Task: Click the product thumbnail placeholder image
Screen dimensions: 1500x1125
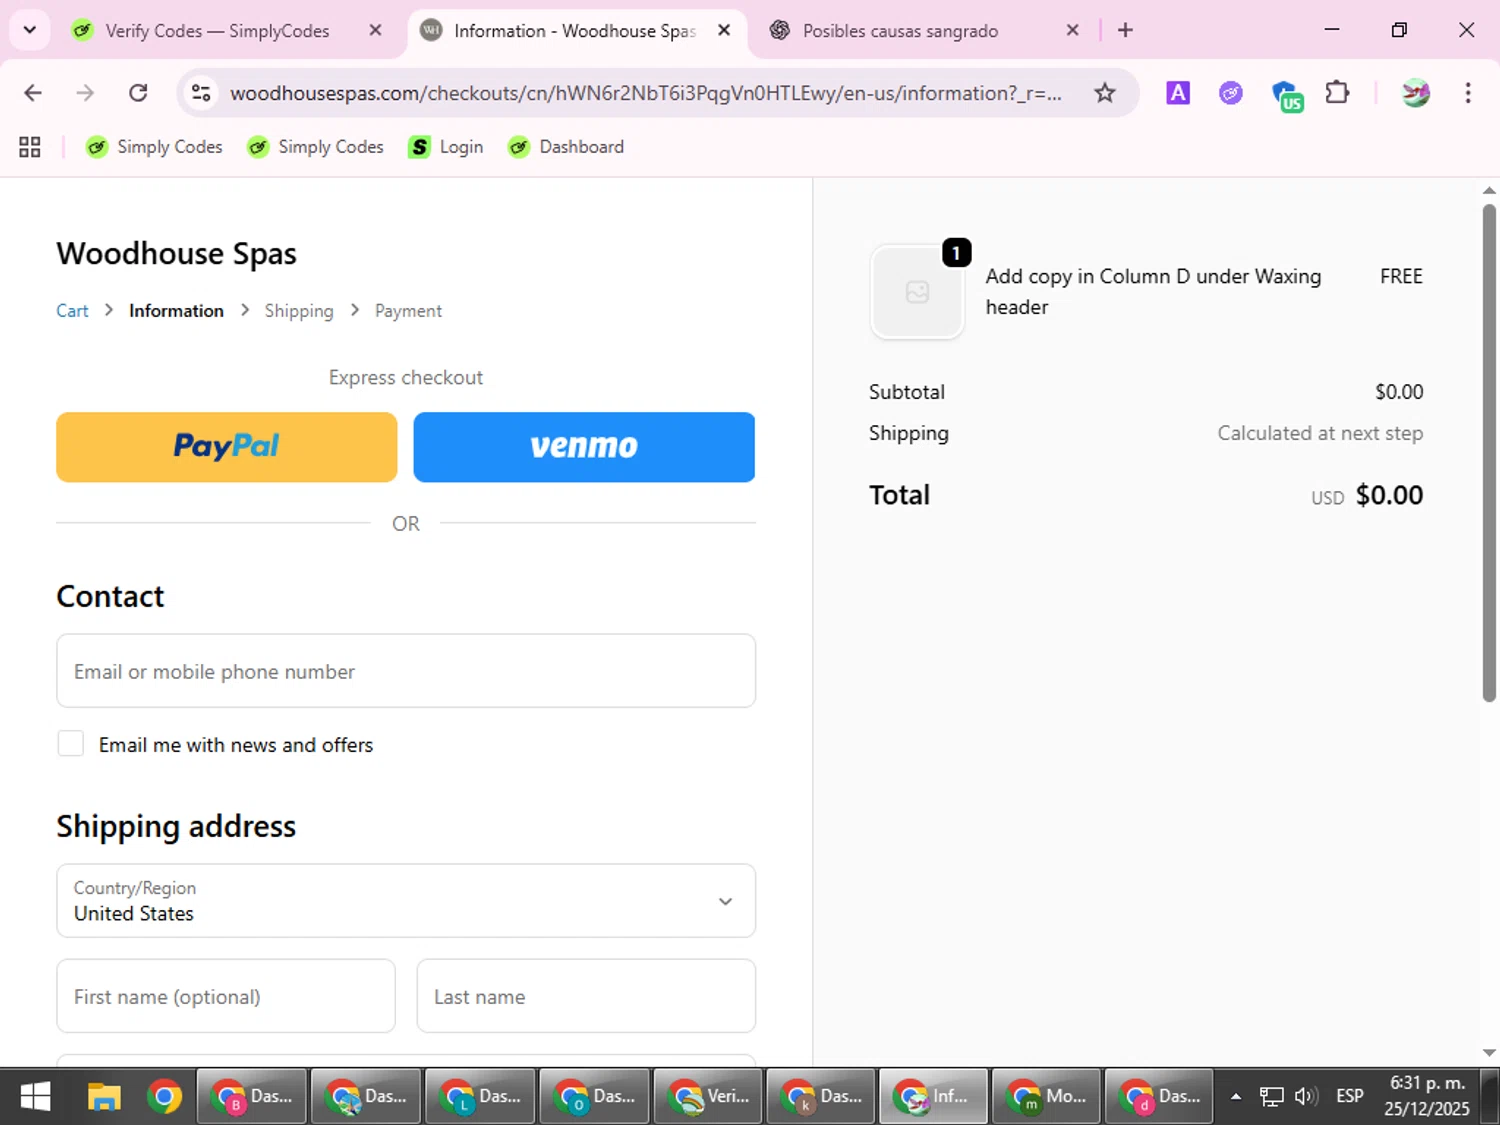Action: [x=917, y=292]
